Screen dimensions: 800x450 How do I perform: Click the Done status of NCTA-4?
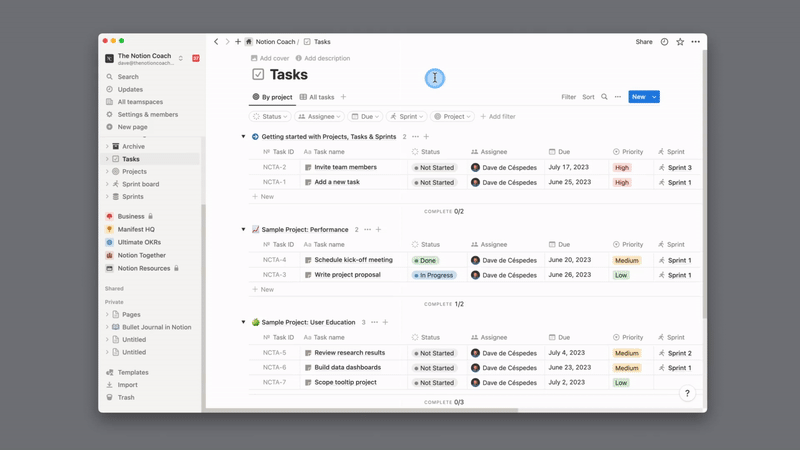(x=425, y=260)
